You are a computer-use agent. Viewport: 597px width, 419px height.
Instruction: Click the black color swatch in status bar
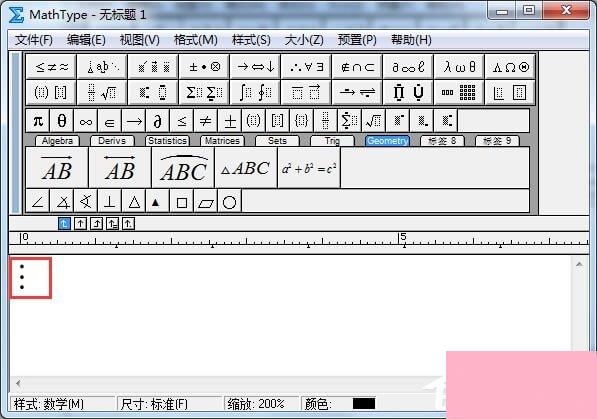(x=364, y=404)
